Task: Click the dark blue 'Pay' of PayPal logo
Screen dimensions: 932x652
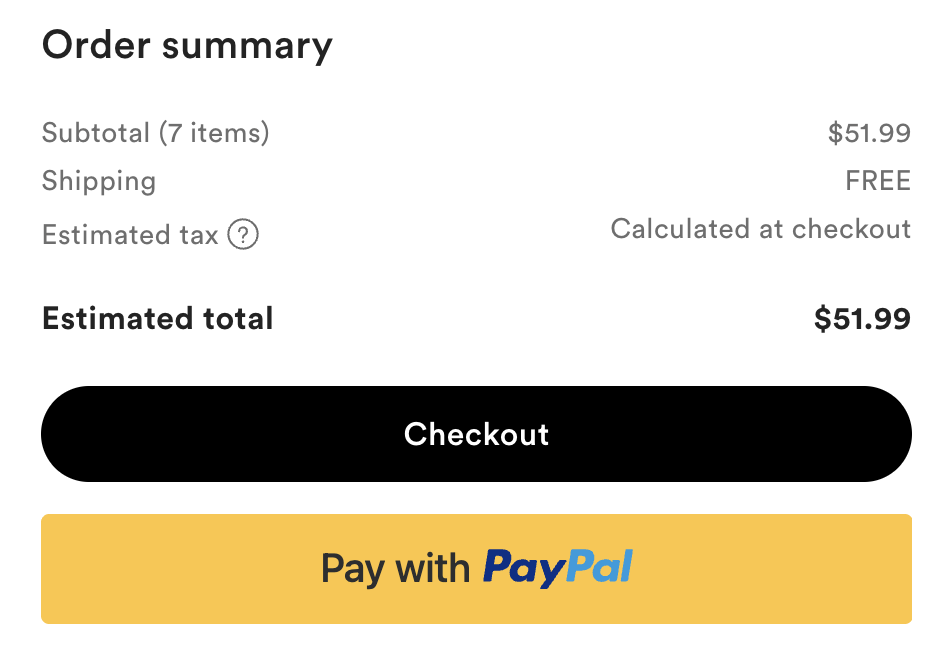Action: pyautogui.click(x=524, y=568)
